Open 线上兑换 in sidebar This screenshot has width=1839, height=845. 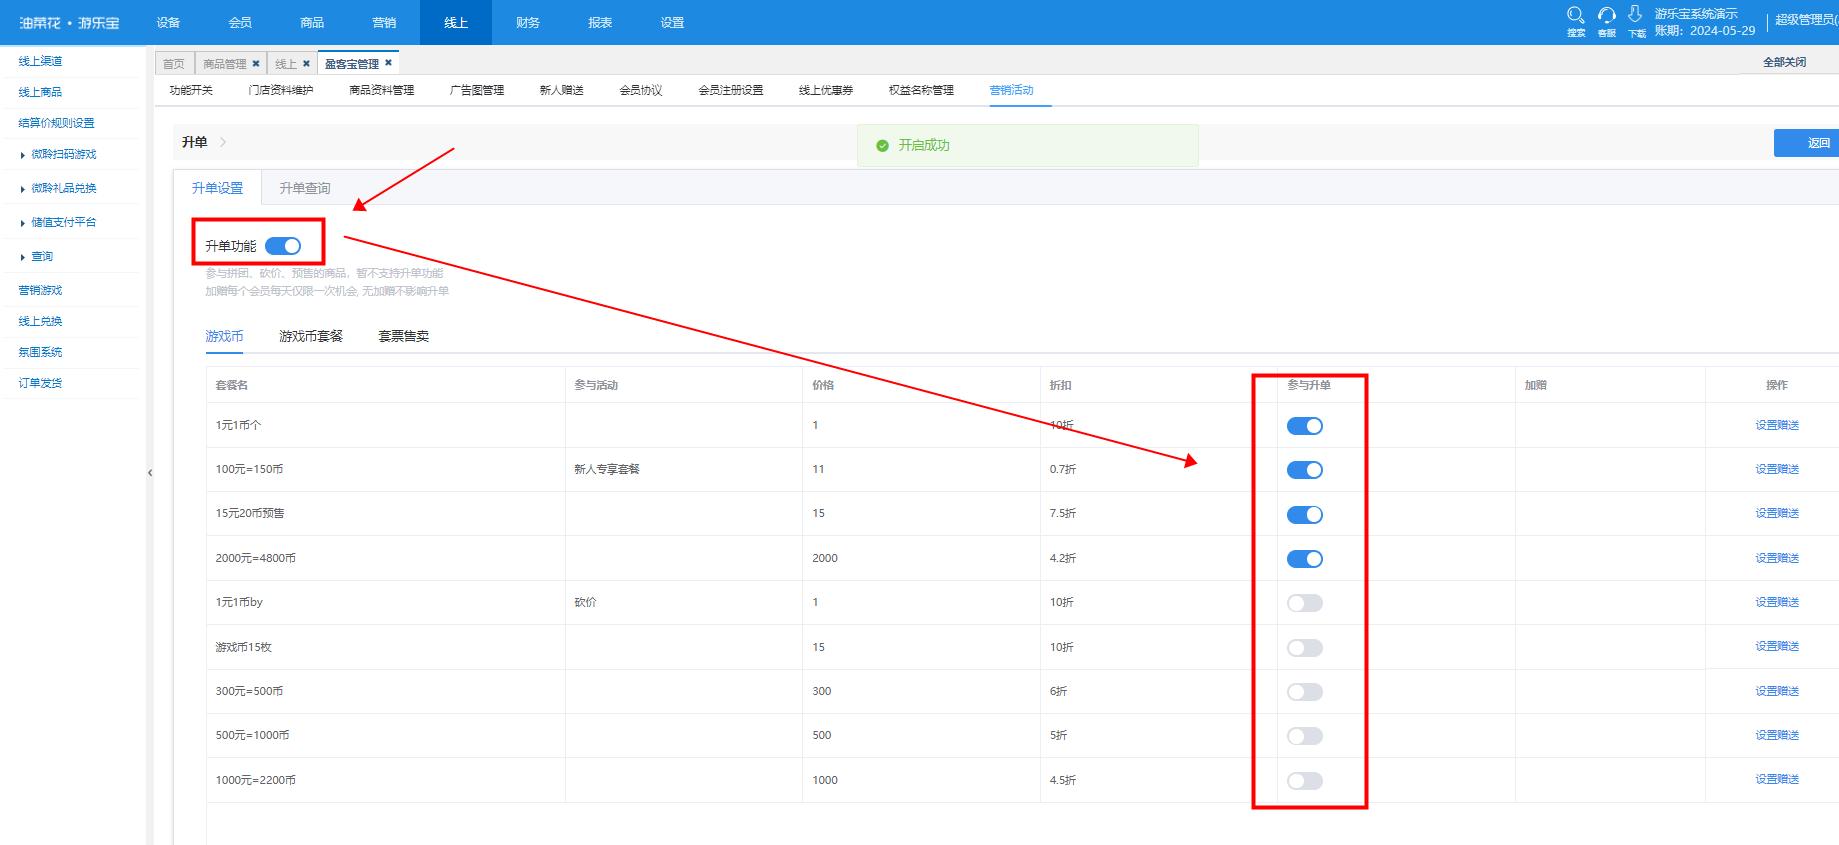[x=40, y=321]
